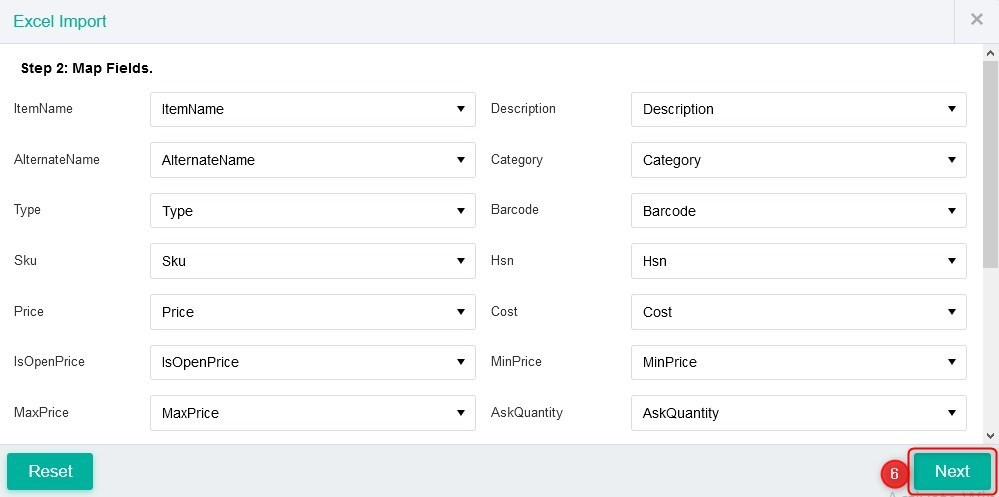
Task: Select the Category mapping dropdown
Action: click(x=798, y=160)
